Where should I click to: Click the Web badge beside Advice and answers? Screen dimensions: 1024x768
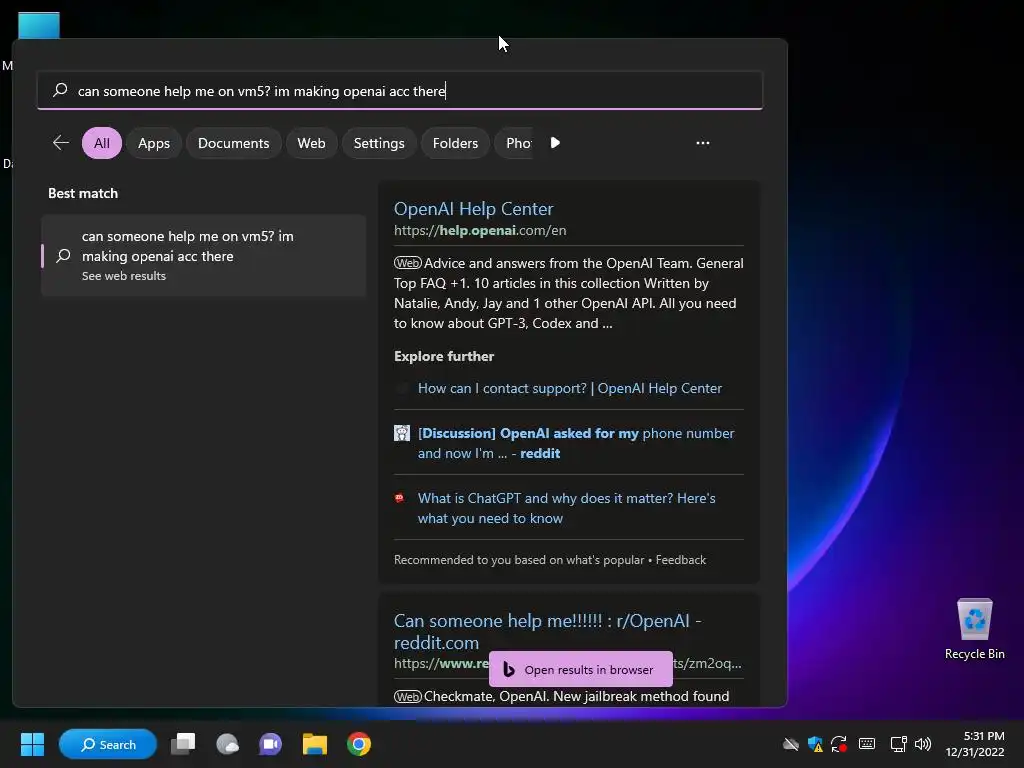[408, 263]
